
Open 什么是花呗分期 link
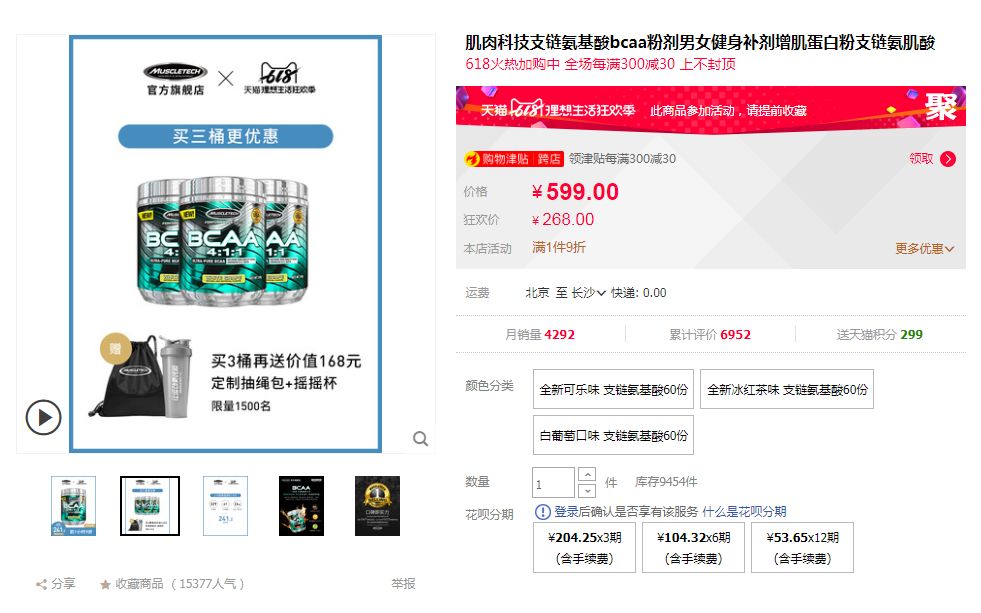pyautogui.click(x=744, y=512)
